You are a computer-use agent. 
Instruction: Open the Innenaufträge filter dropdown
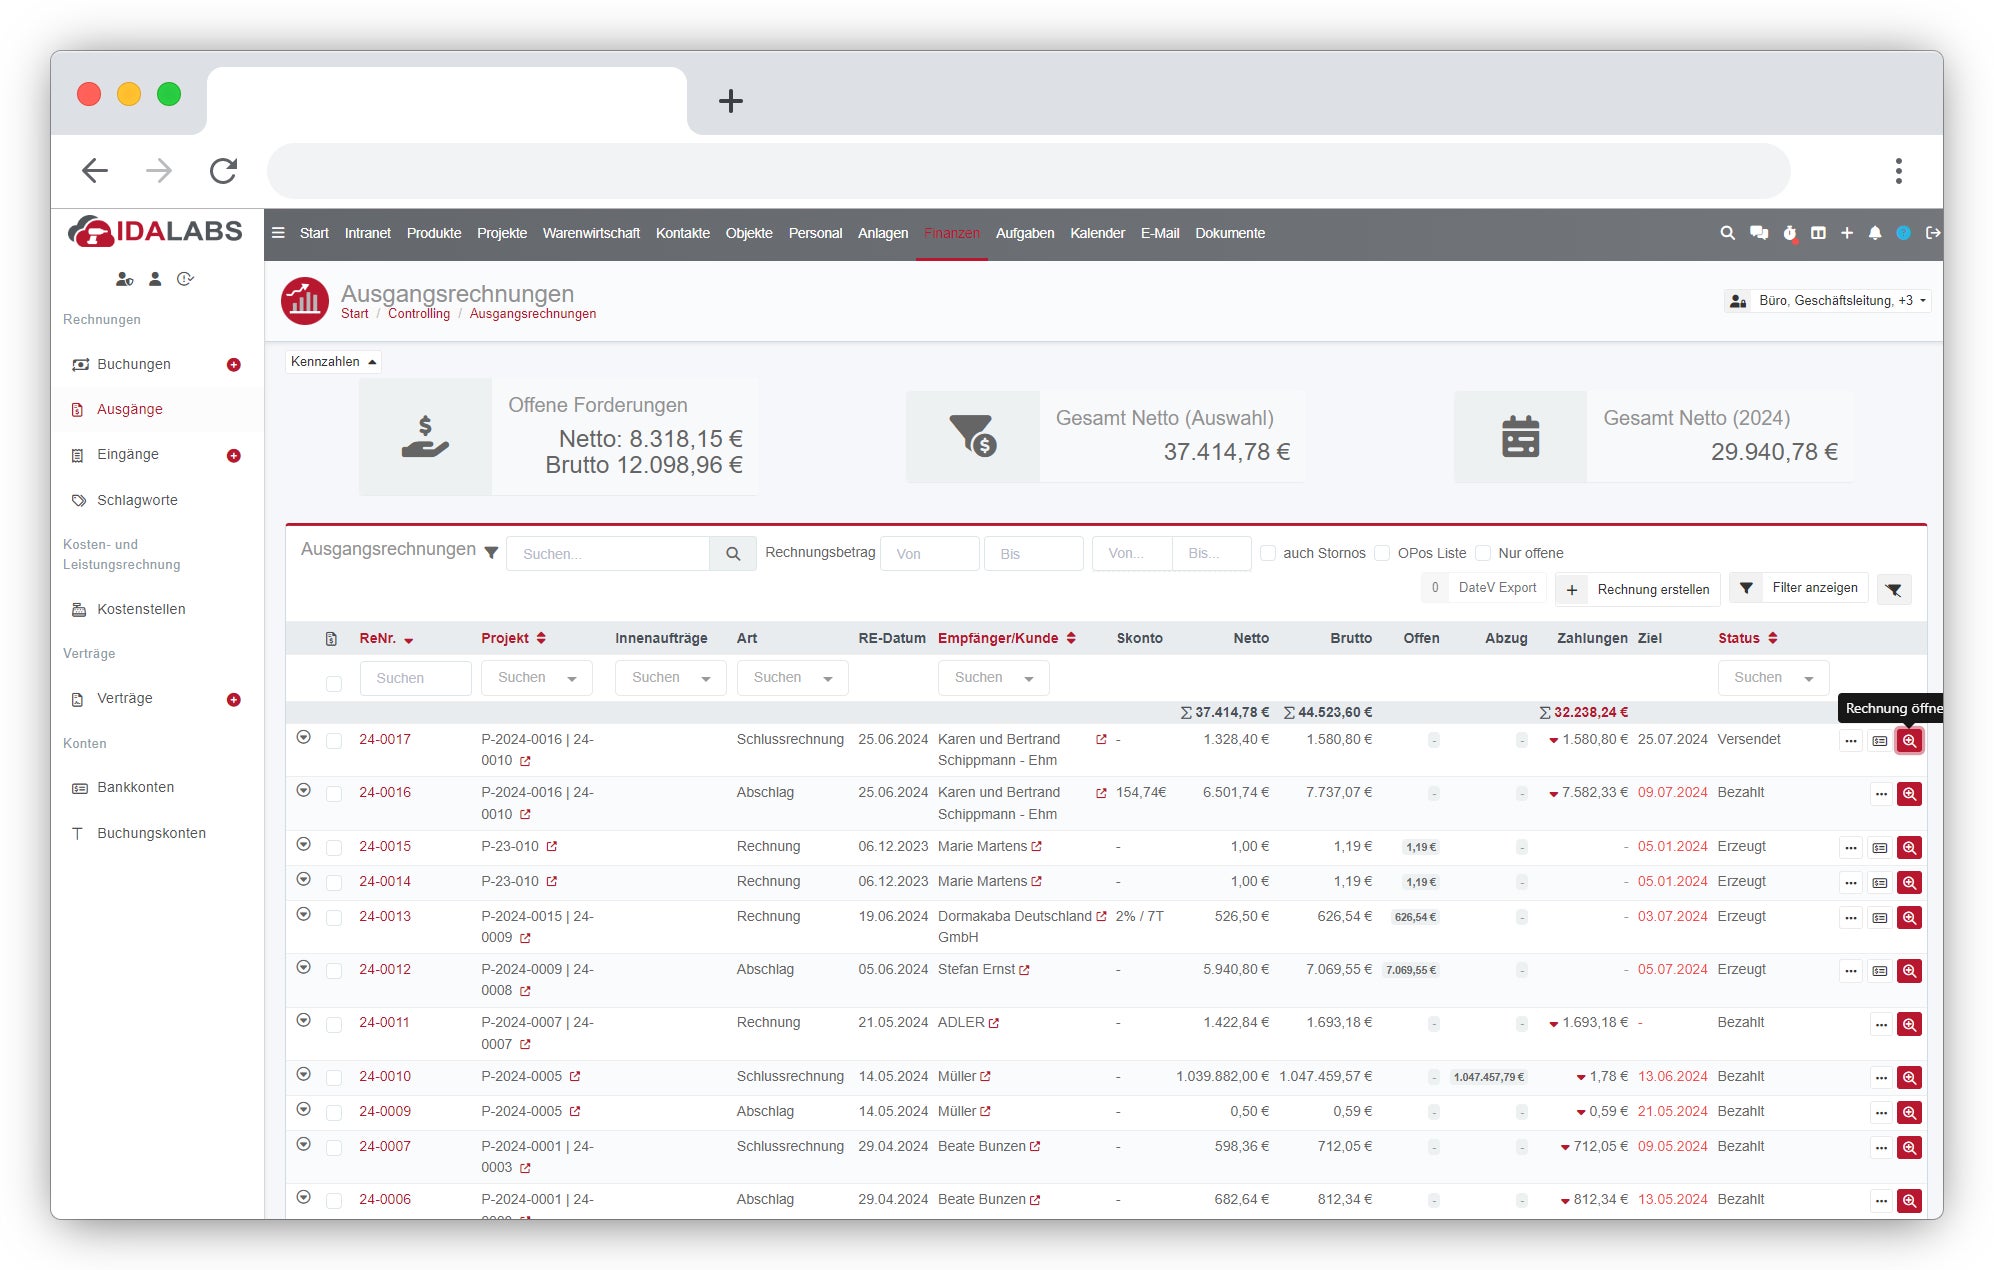click(x=670, y=678)
